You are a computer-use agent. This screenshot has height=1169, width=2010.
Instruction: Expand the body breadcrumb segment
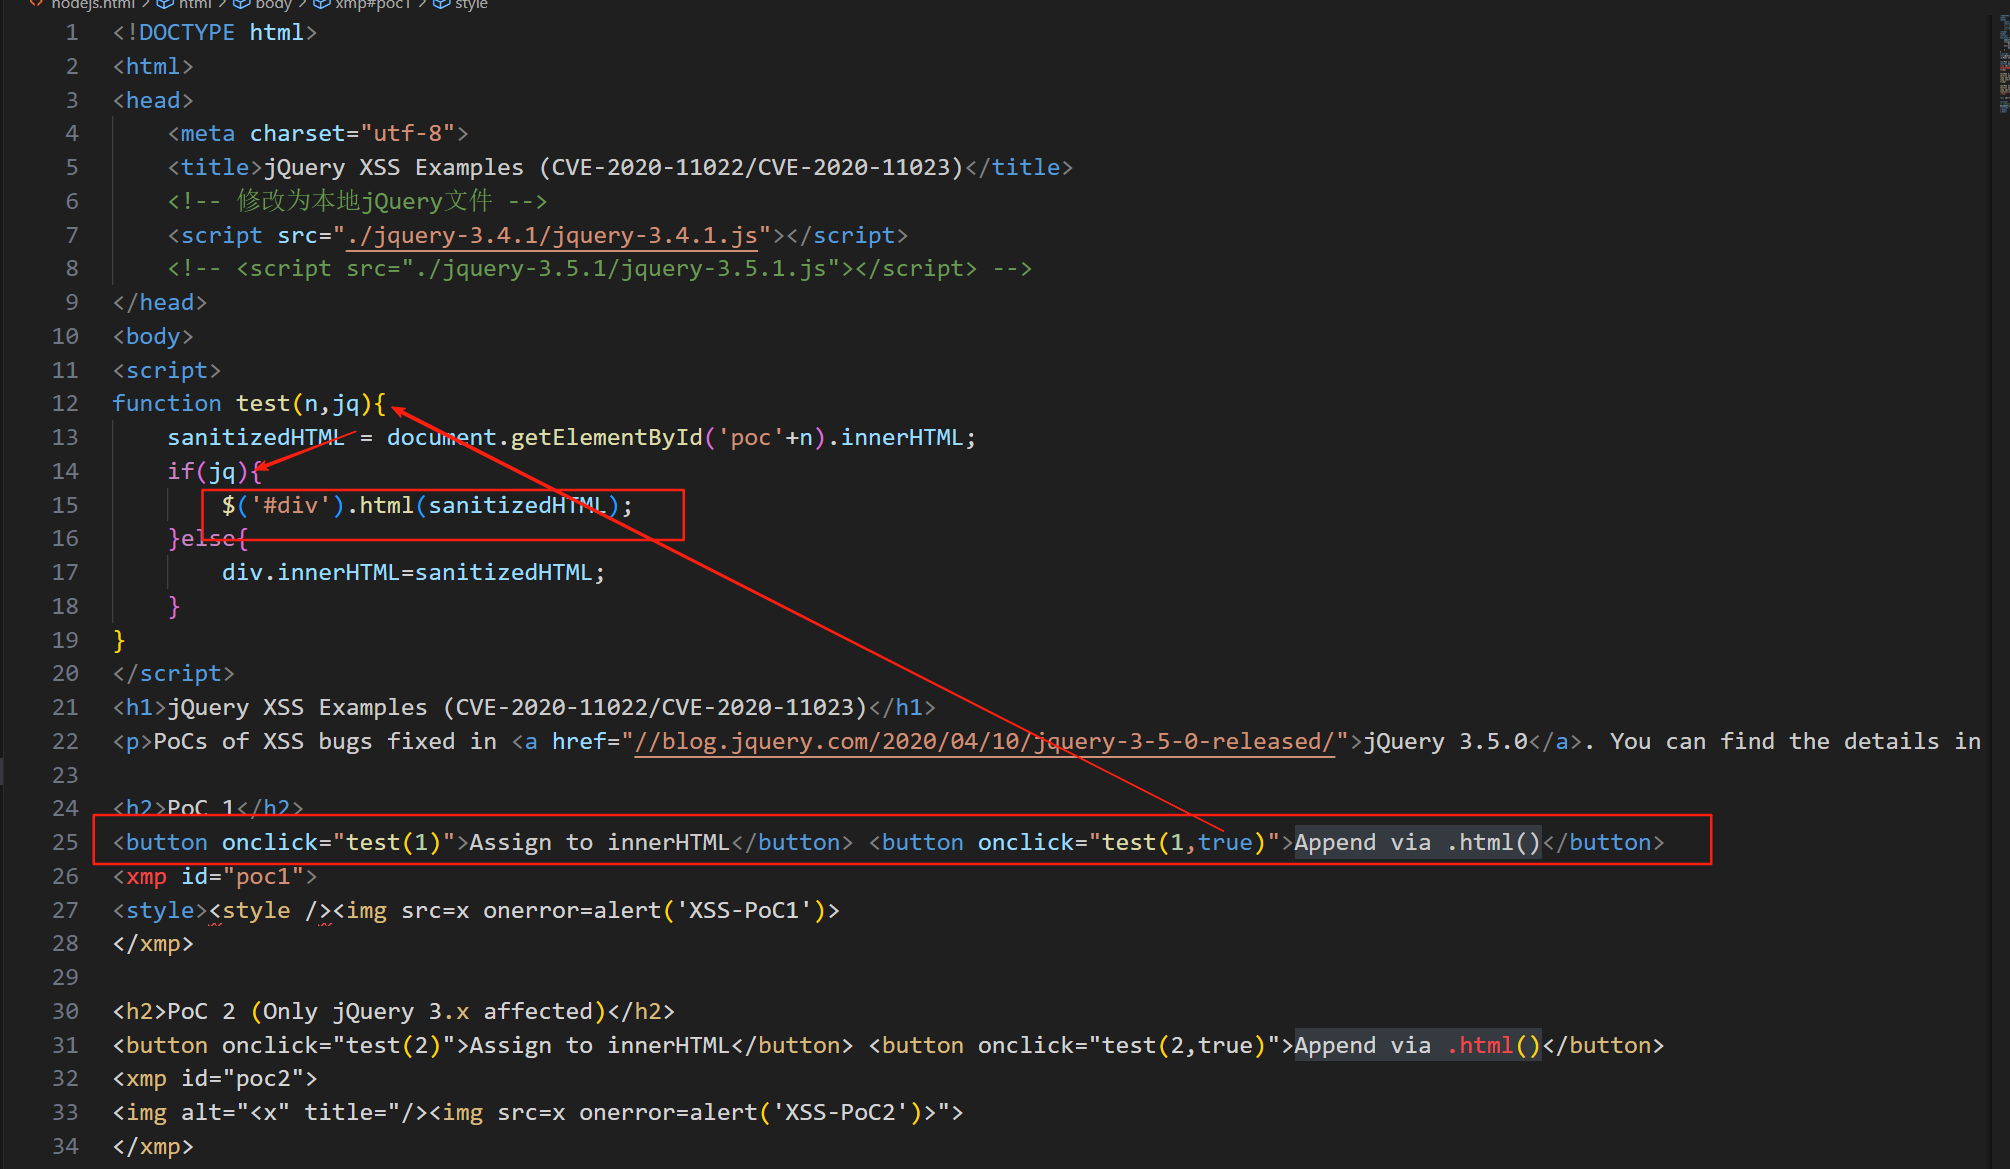tap(273, 4)
